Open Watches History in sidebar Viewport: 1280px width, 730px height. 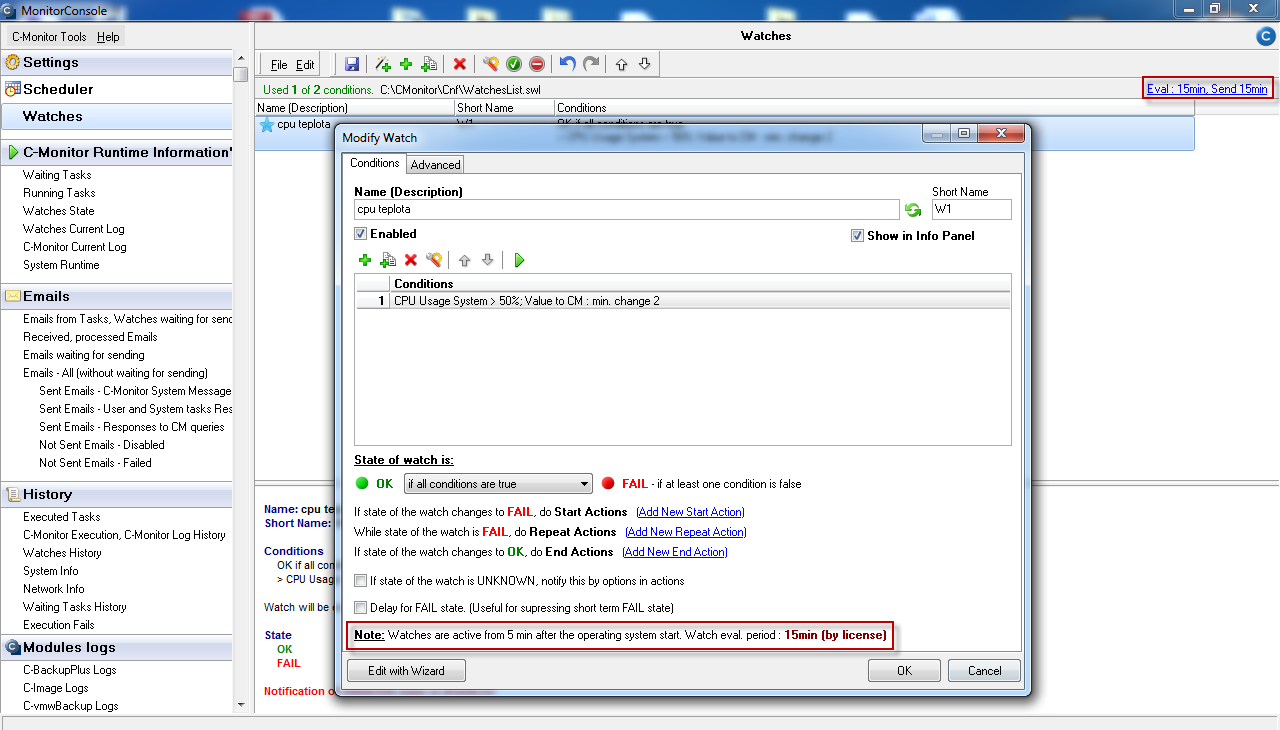62,553
